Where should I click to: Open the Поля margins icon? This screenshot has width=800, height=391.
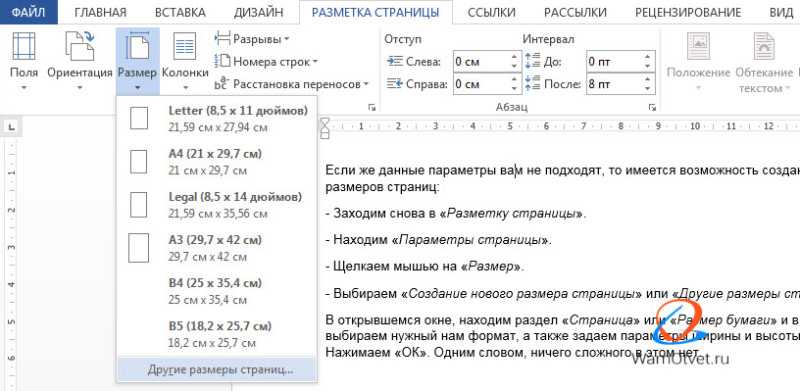tap(23, 46)
